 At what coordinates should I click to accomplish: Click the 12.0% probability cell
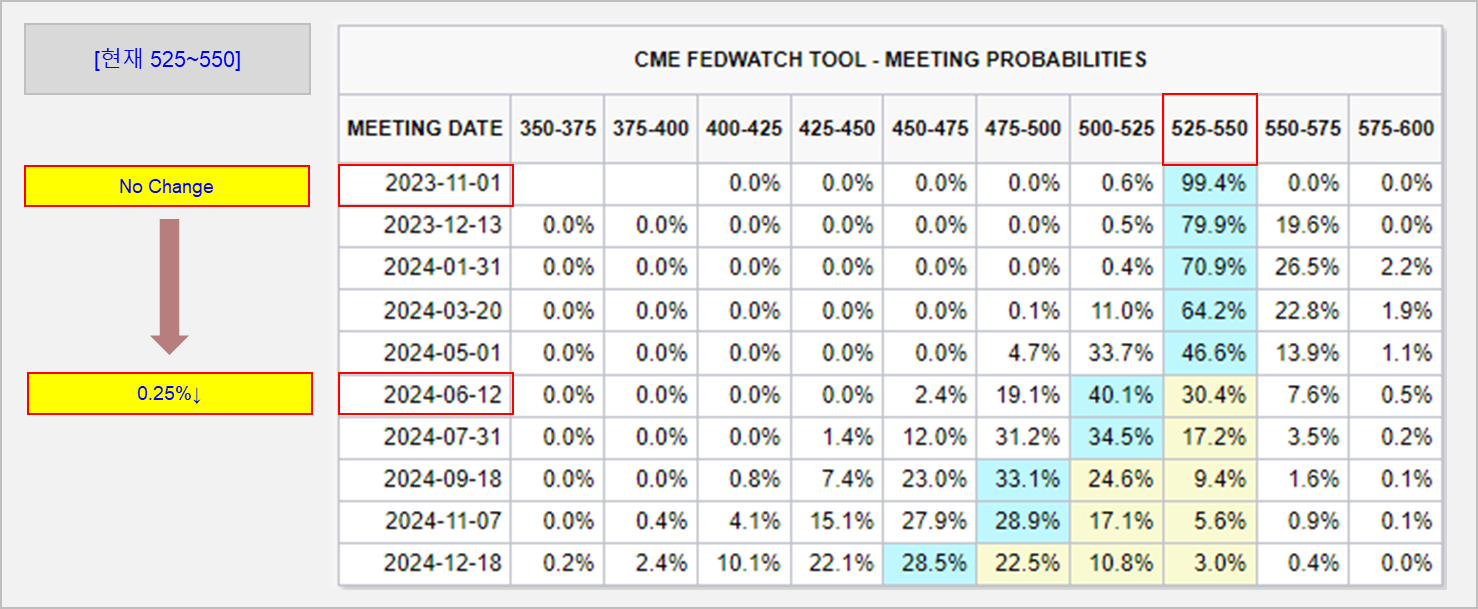click(x=930, y=437)
